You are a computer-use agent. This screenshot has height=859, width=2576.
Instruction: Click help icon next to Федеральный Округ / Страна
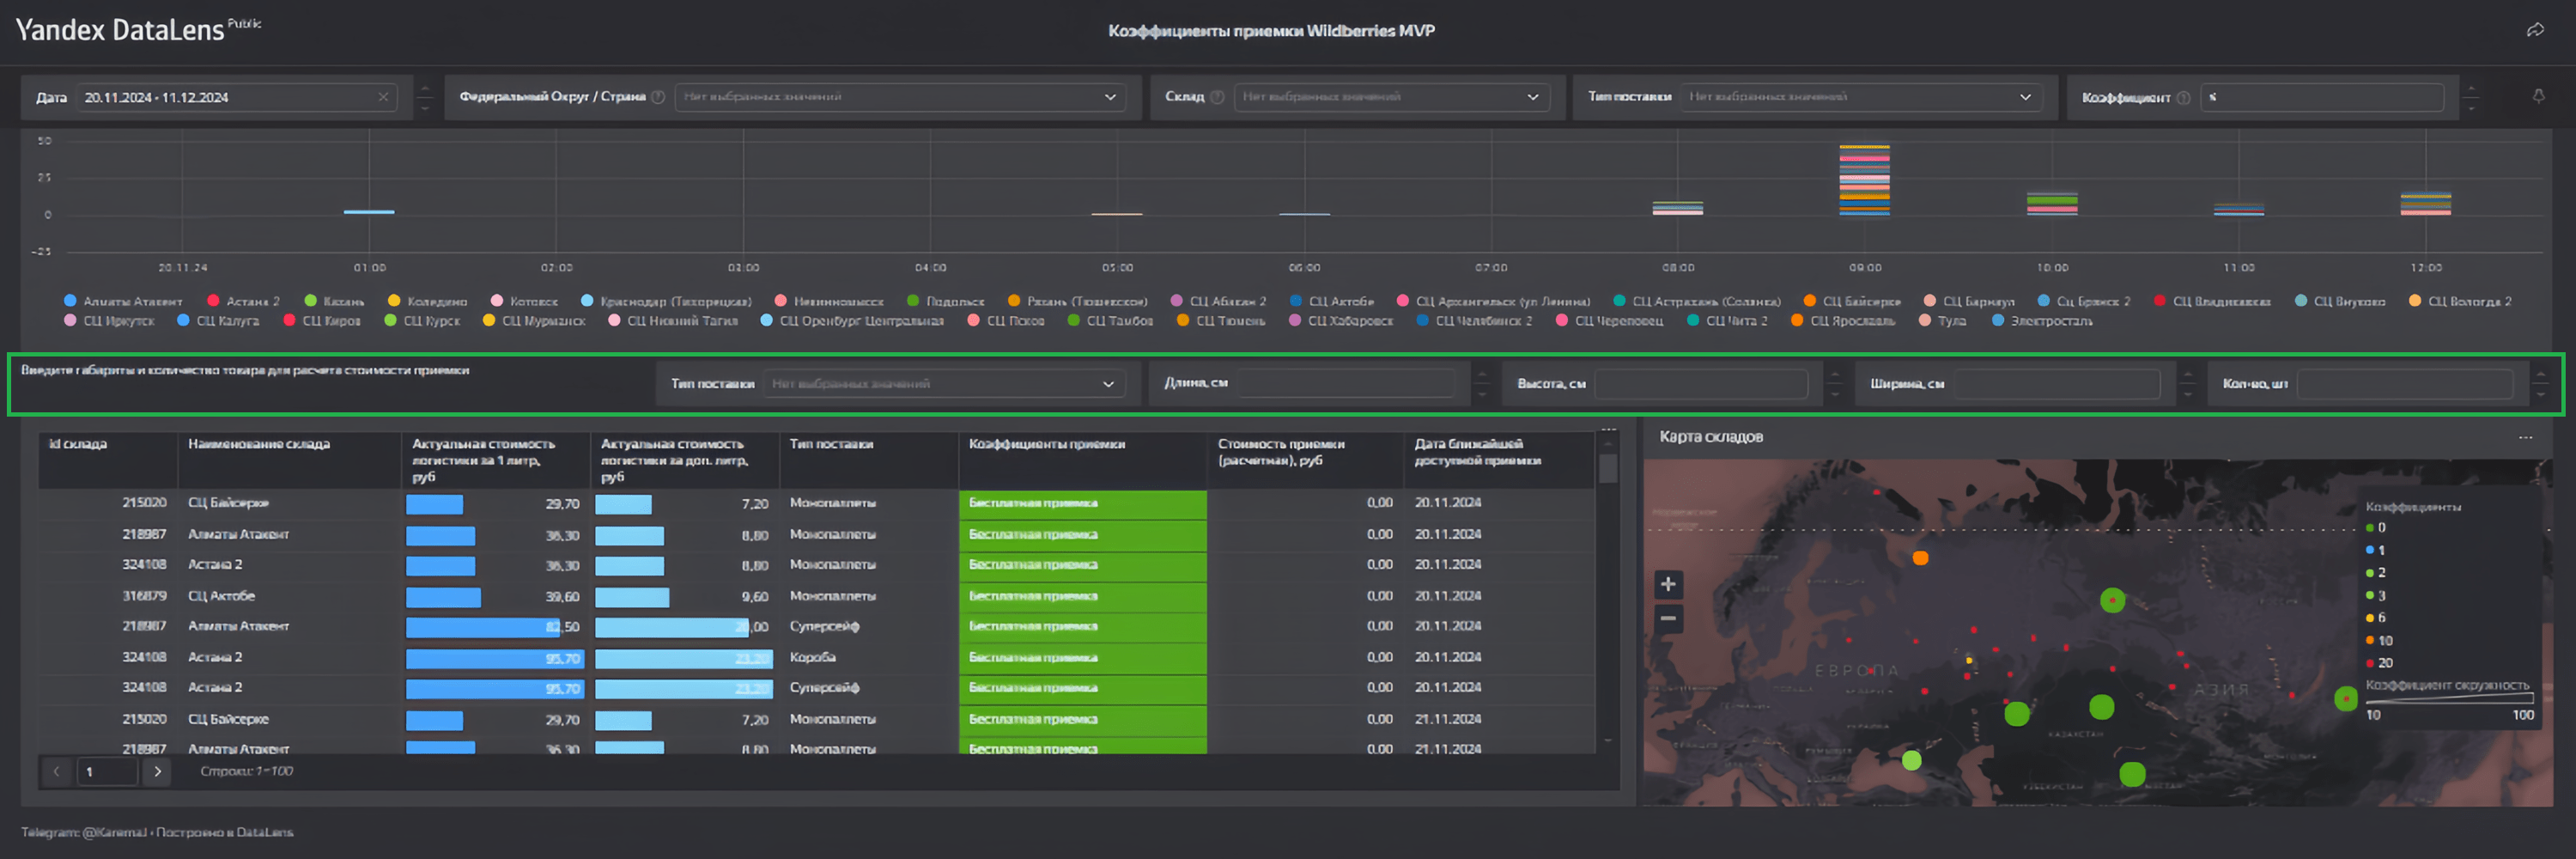click(x=658, y=97)
